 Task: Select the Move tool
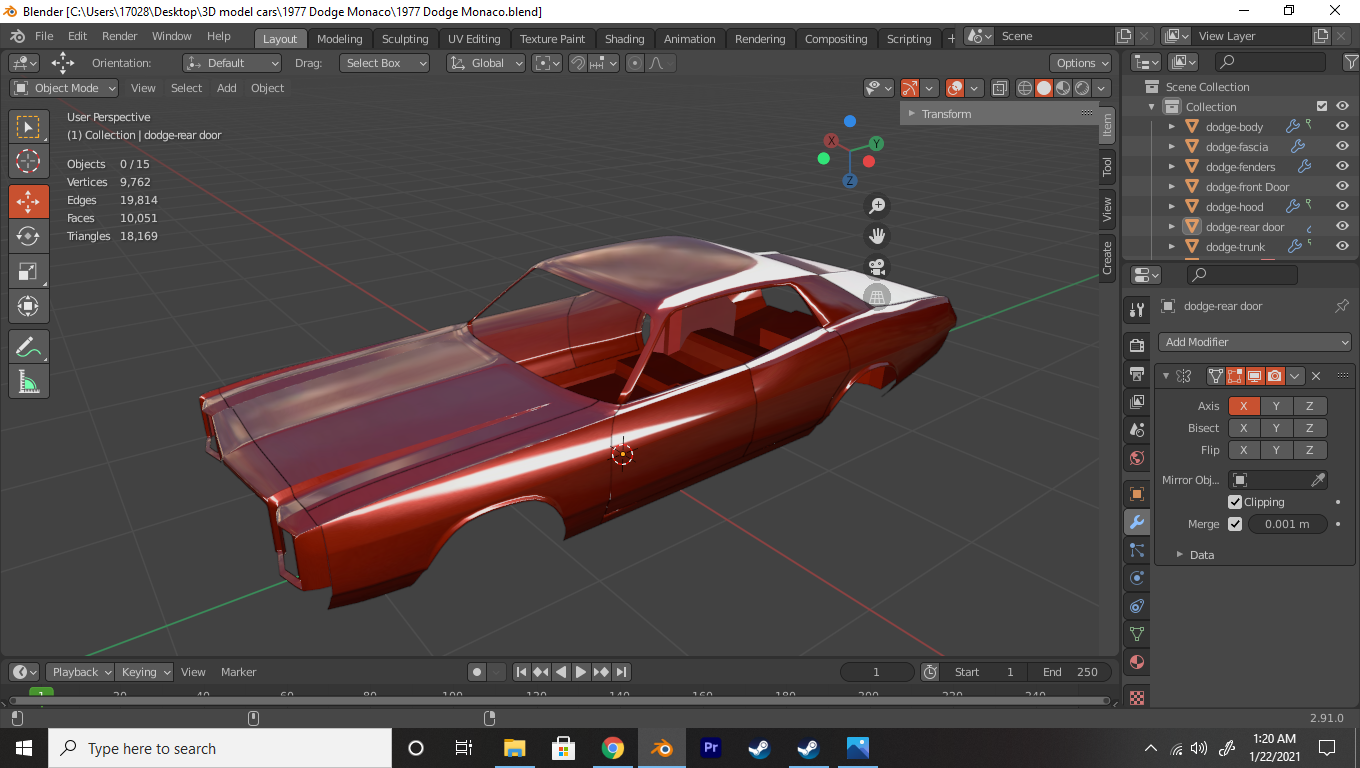coord(28,201)
